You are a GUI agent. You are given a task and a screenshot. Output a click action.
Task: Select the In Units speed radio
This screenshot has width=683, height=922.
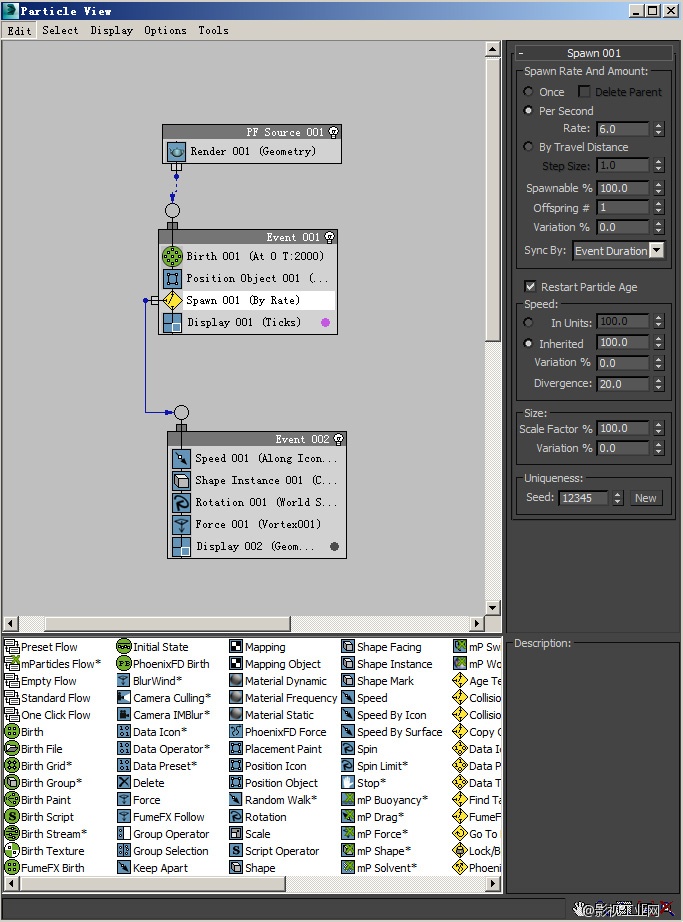click(528, 322)
